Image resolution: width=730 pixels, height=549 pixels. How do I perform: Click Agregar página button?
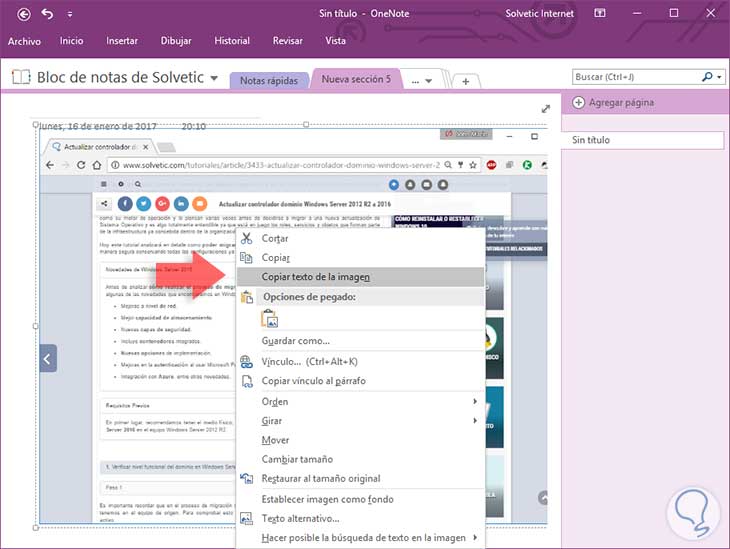point(613,102)
